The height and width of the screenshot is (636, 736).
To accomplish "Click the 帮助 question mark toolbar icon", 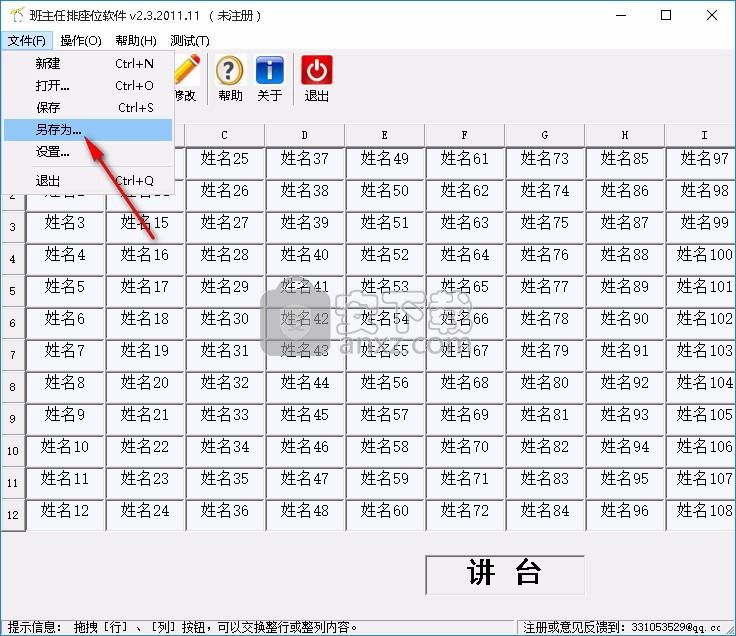I will pos(230,78).
